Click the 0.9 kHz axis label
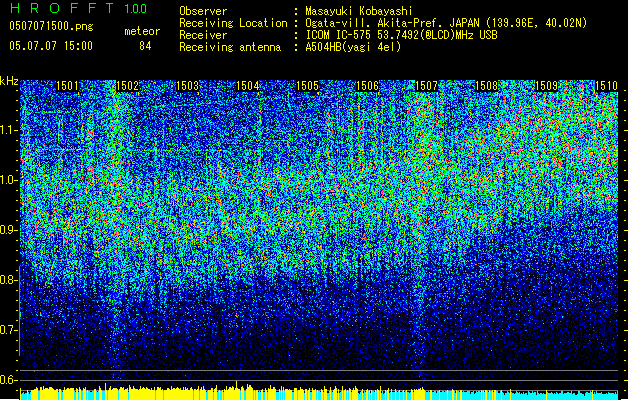The height and width of the screenshot is (400, 629). tap(9, 230)
